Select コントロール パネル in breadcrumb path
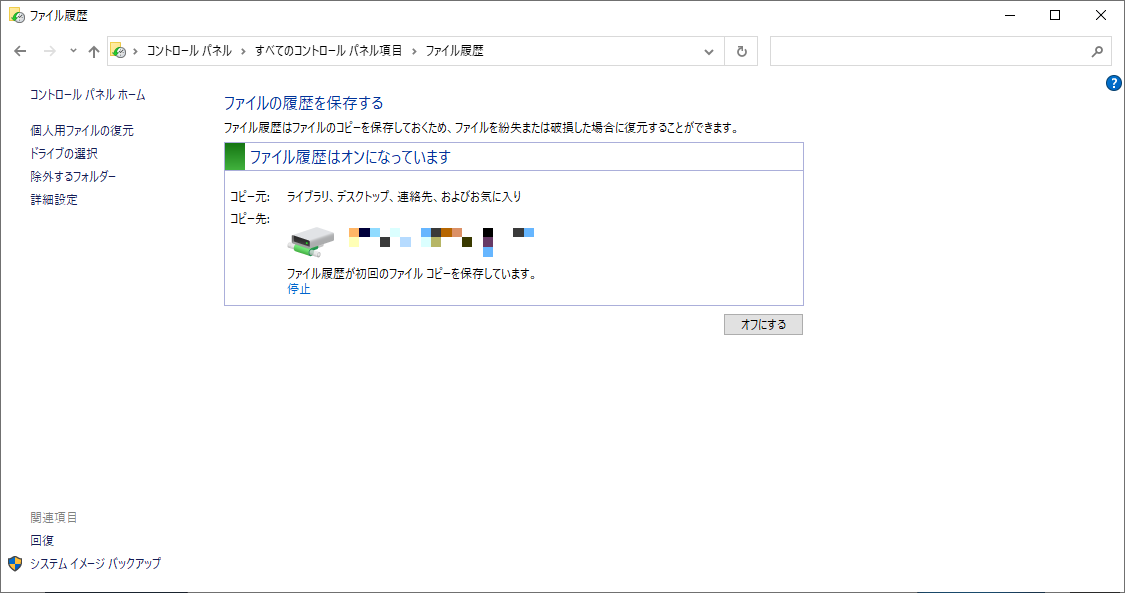The image size is (1125, 593). pos(189,51)
